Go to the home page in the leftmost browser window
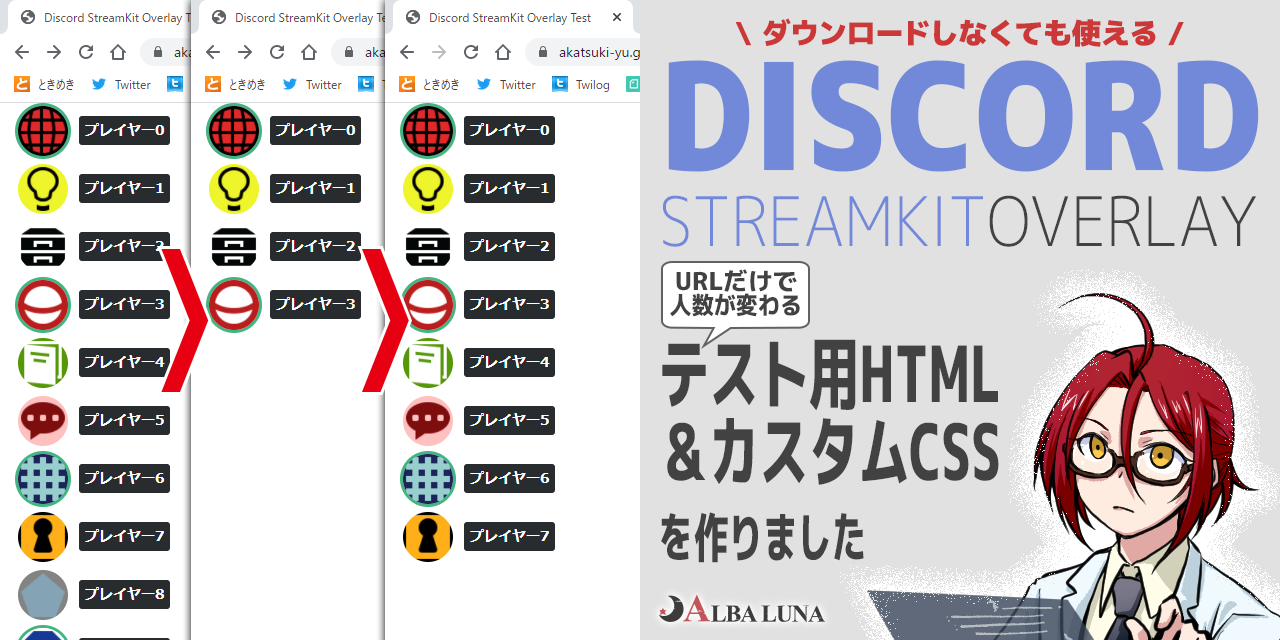 point(118,52)
